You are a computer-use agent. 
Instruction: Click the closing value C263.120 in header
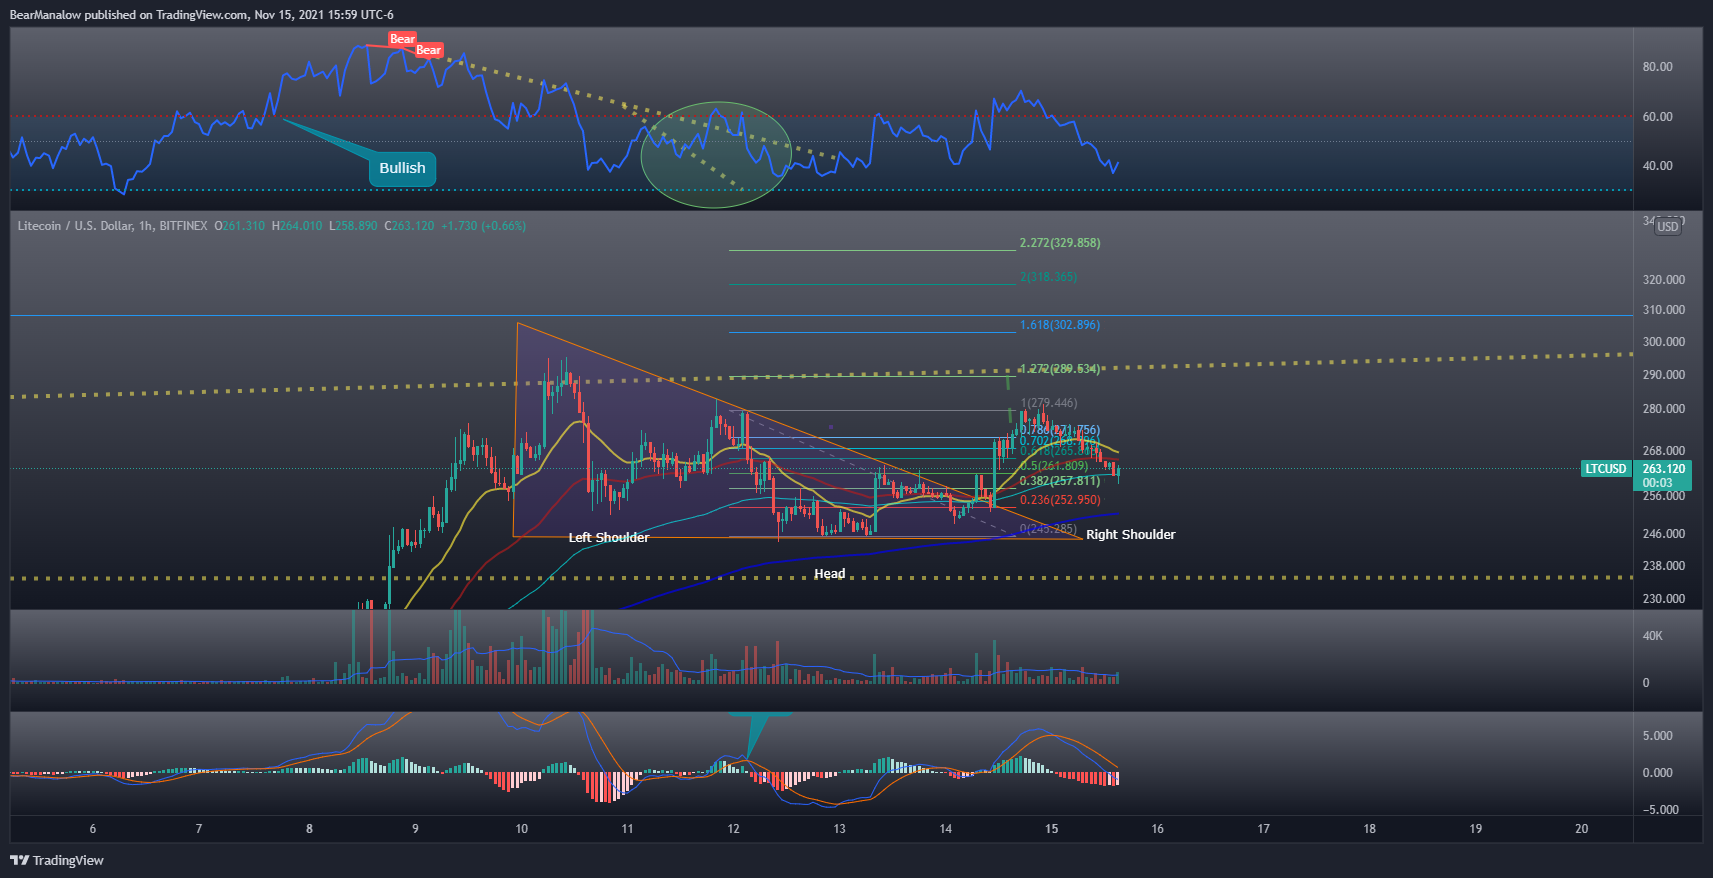[x=409, y=226]
